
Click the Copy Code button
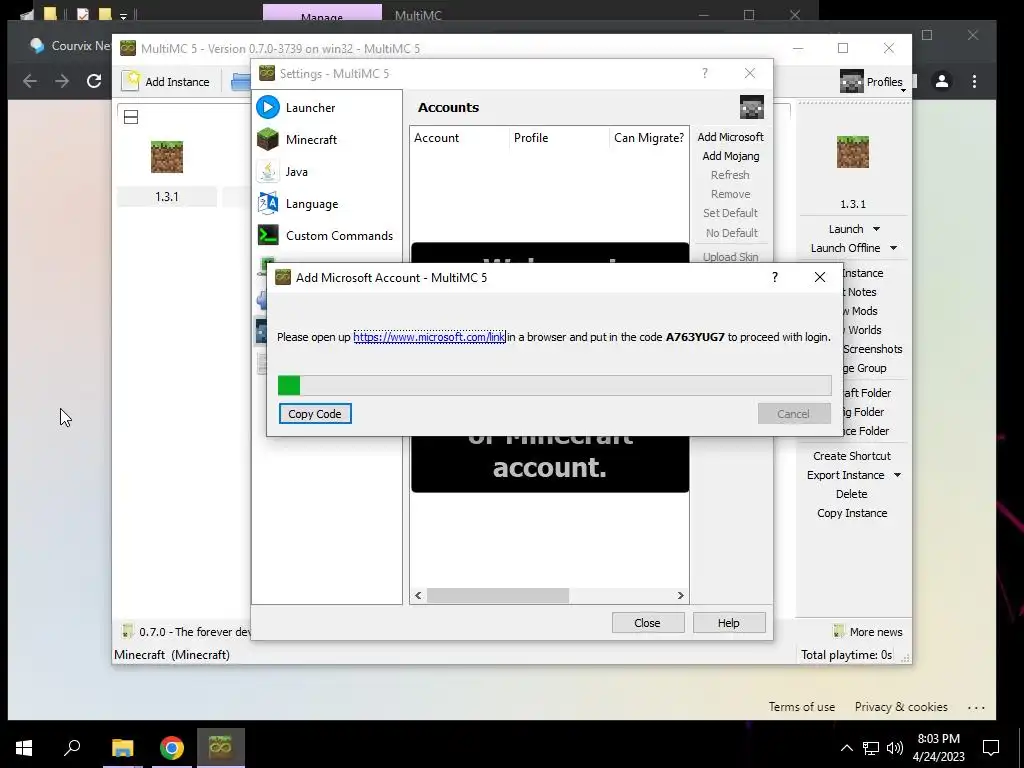[315, 414]
